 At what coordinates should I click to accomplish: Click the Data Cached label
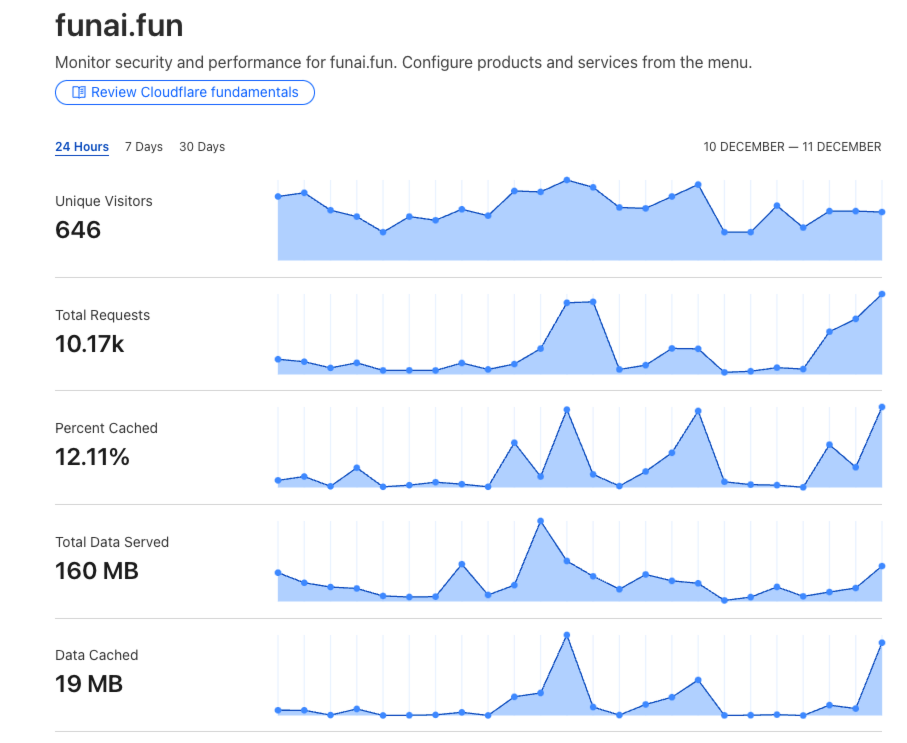click(x=97, y=655)
